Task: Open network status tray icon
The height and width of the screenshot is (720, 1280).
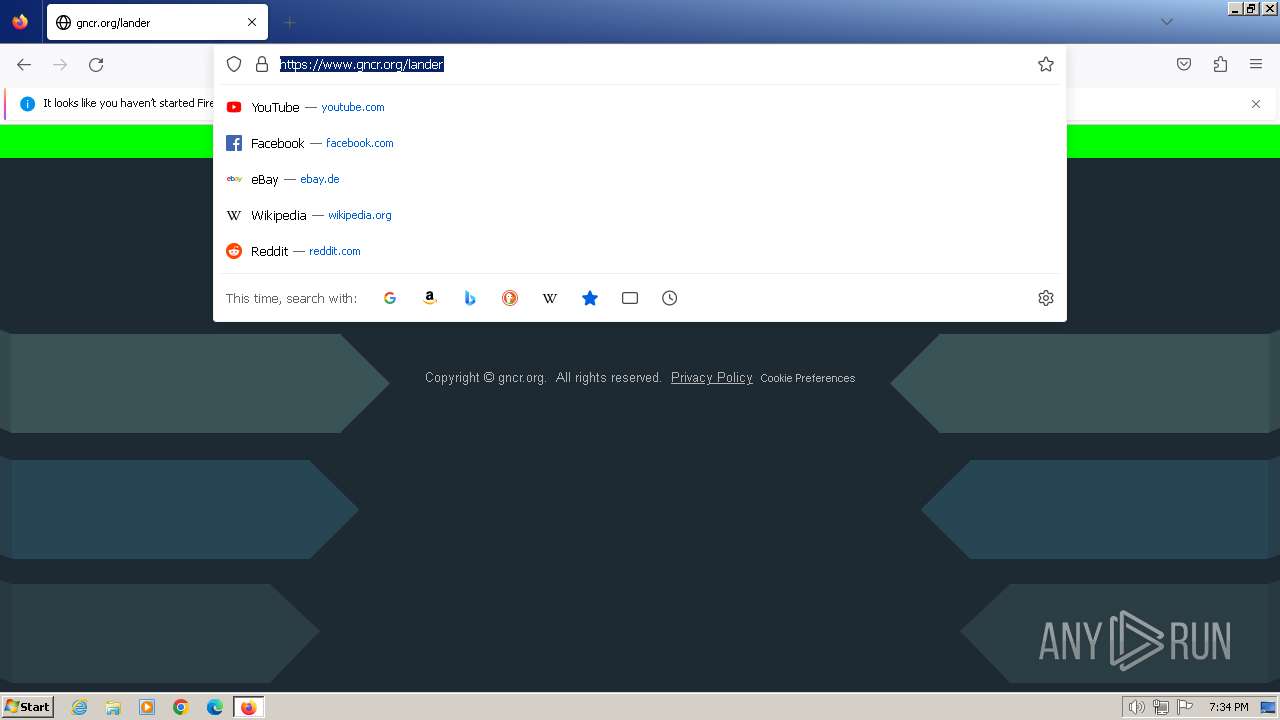Action: tap(1161, 707)
